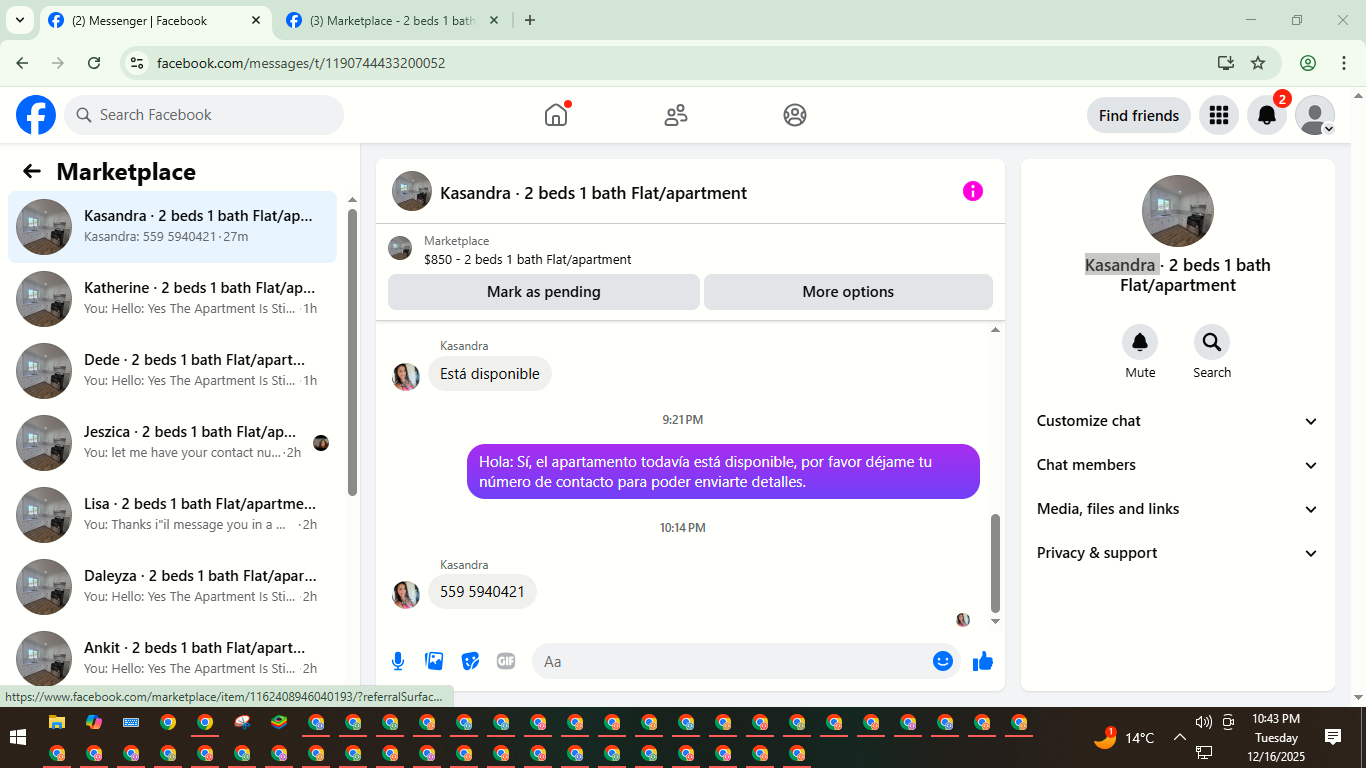
Task: Click the microphone voice clip icon
Action: click(398, 661)
